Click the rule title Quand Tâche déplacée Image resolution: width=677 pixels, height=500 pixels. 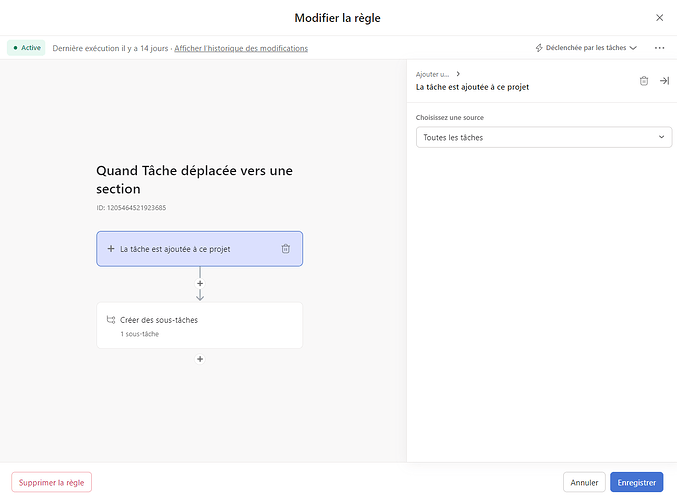point(194,180)
